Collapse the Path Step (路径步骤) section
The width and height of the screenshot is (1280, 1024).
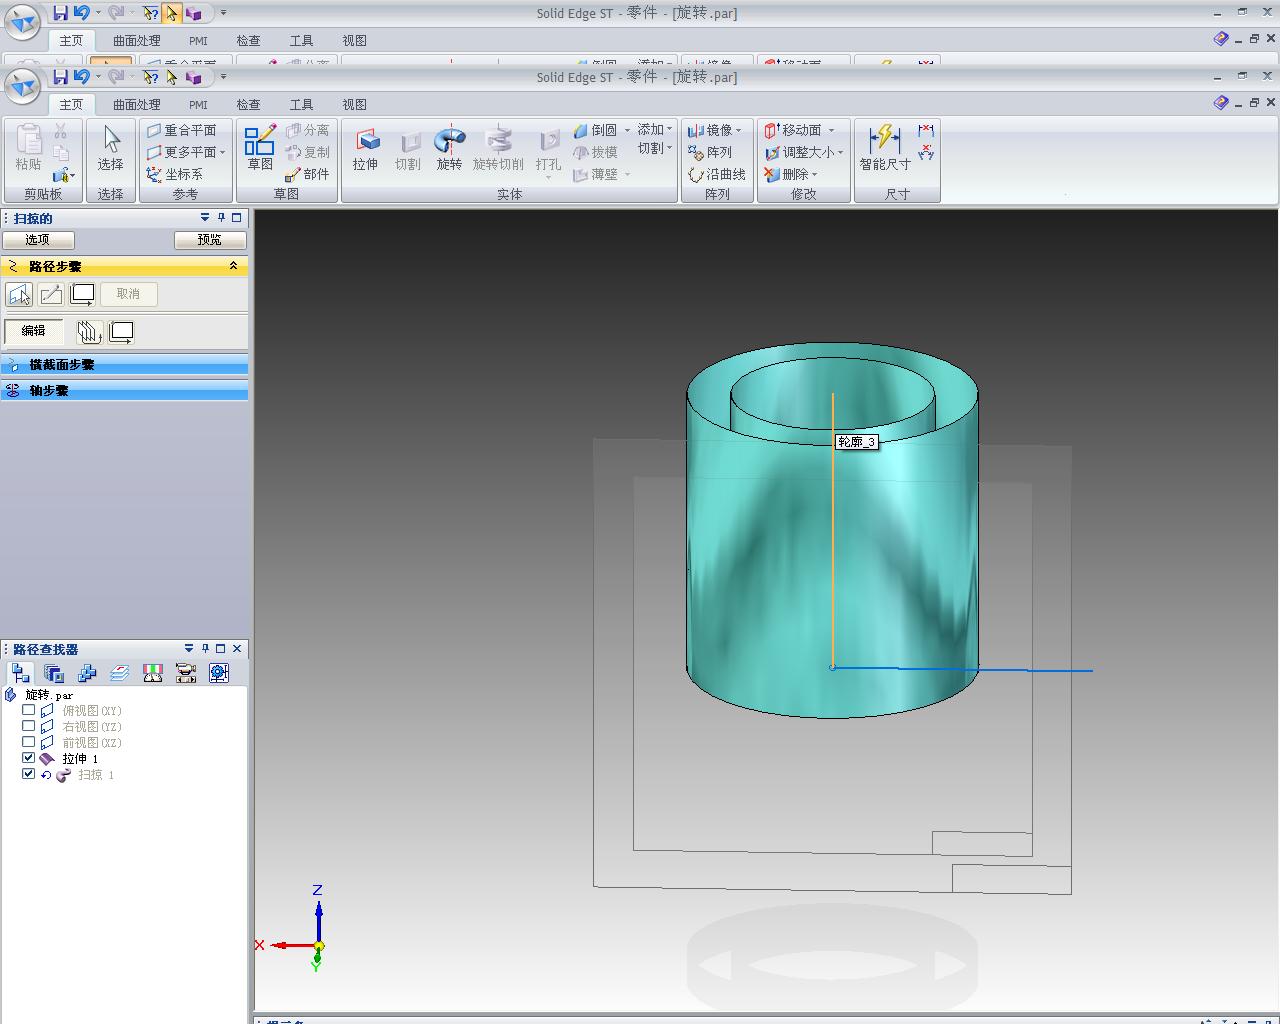(233, 266)
